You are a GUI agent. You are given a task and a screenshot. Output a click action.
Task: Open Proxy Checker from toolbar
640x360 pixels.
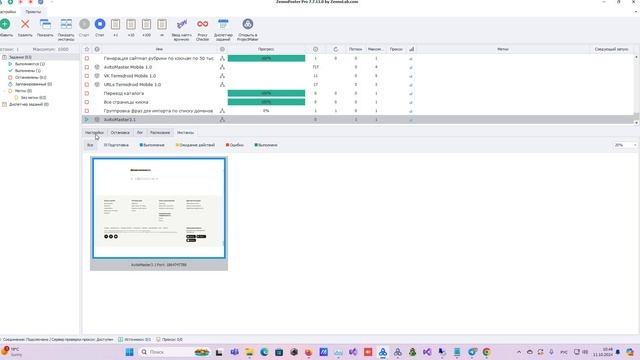pos(202,24)
